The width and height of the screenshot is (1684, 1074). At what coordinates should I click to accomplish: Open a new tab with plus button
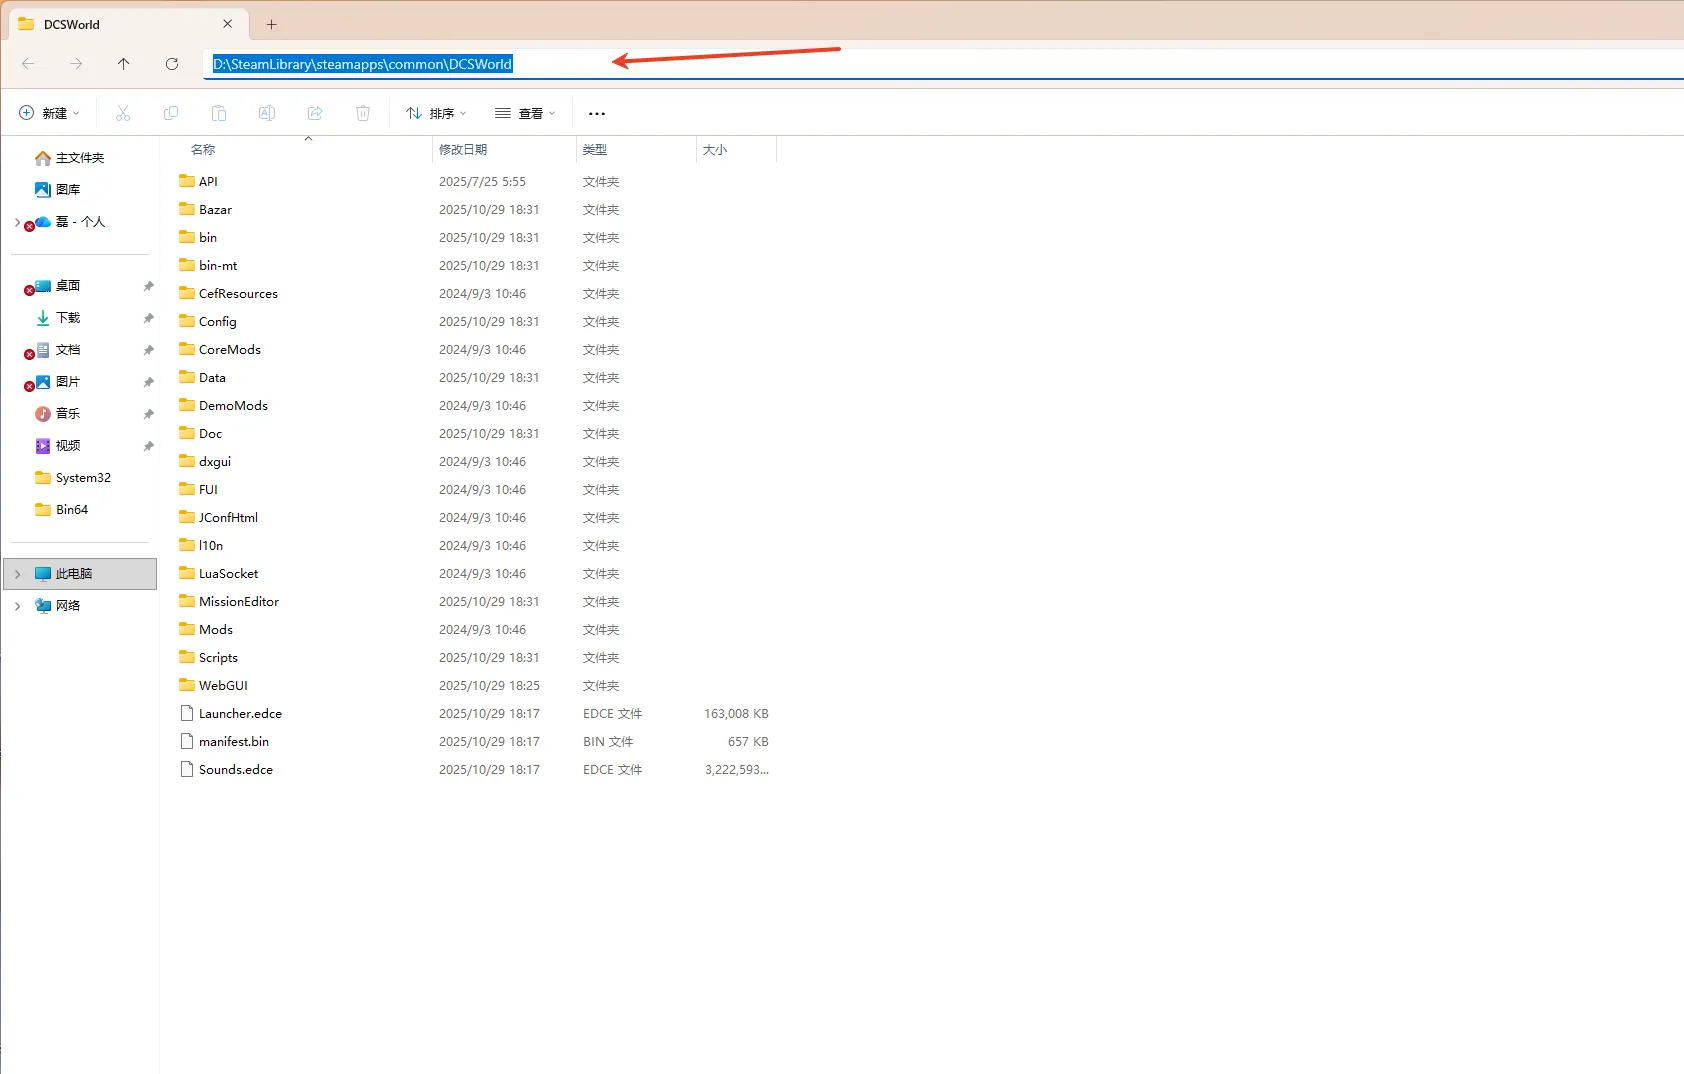click(271, 24)
